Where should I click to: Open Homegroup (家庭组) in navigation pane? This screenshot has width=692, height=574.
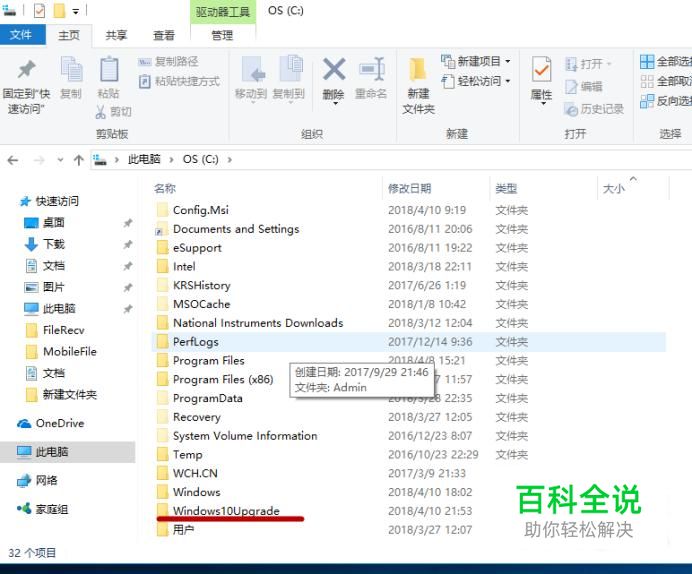coord(42,509)
